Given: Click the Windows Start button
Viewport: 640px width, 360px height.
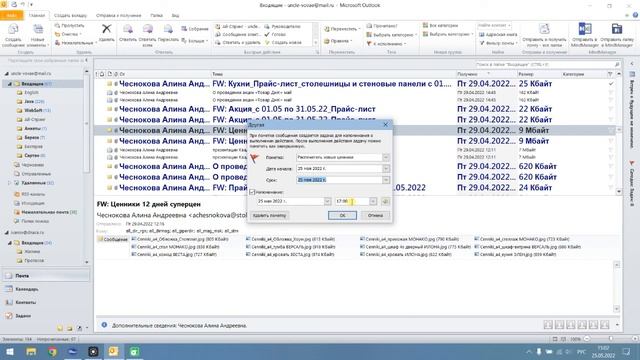Looking at the screenshot, I should (x=10, y=351).
